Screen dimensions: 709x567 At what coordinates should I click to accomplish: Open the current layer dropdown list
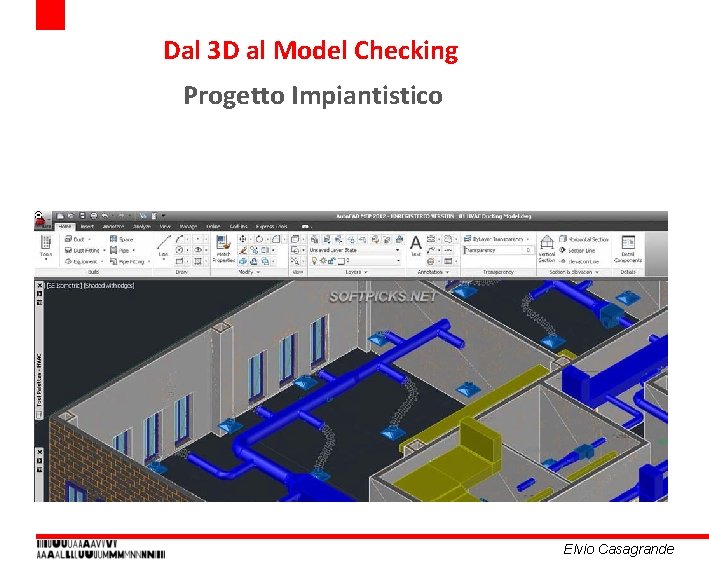click(398, 261)
